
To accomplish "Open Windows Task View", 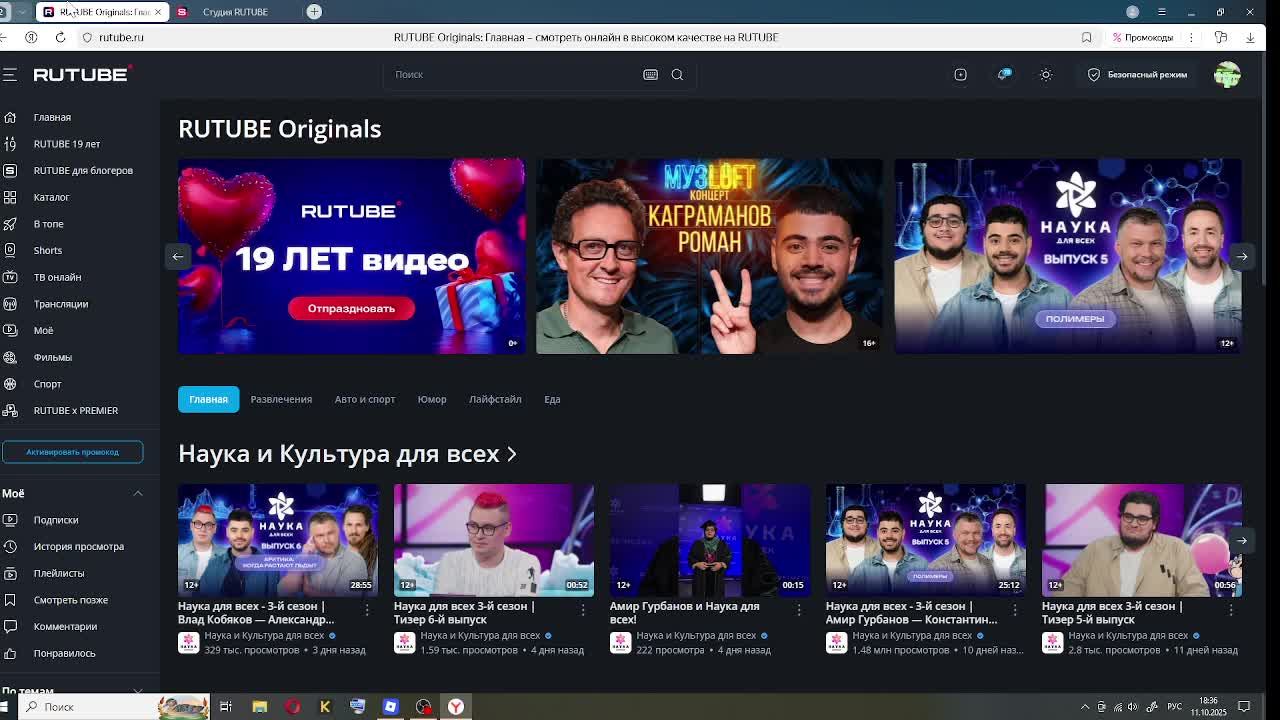I will (x=226, y=707).
